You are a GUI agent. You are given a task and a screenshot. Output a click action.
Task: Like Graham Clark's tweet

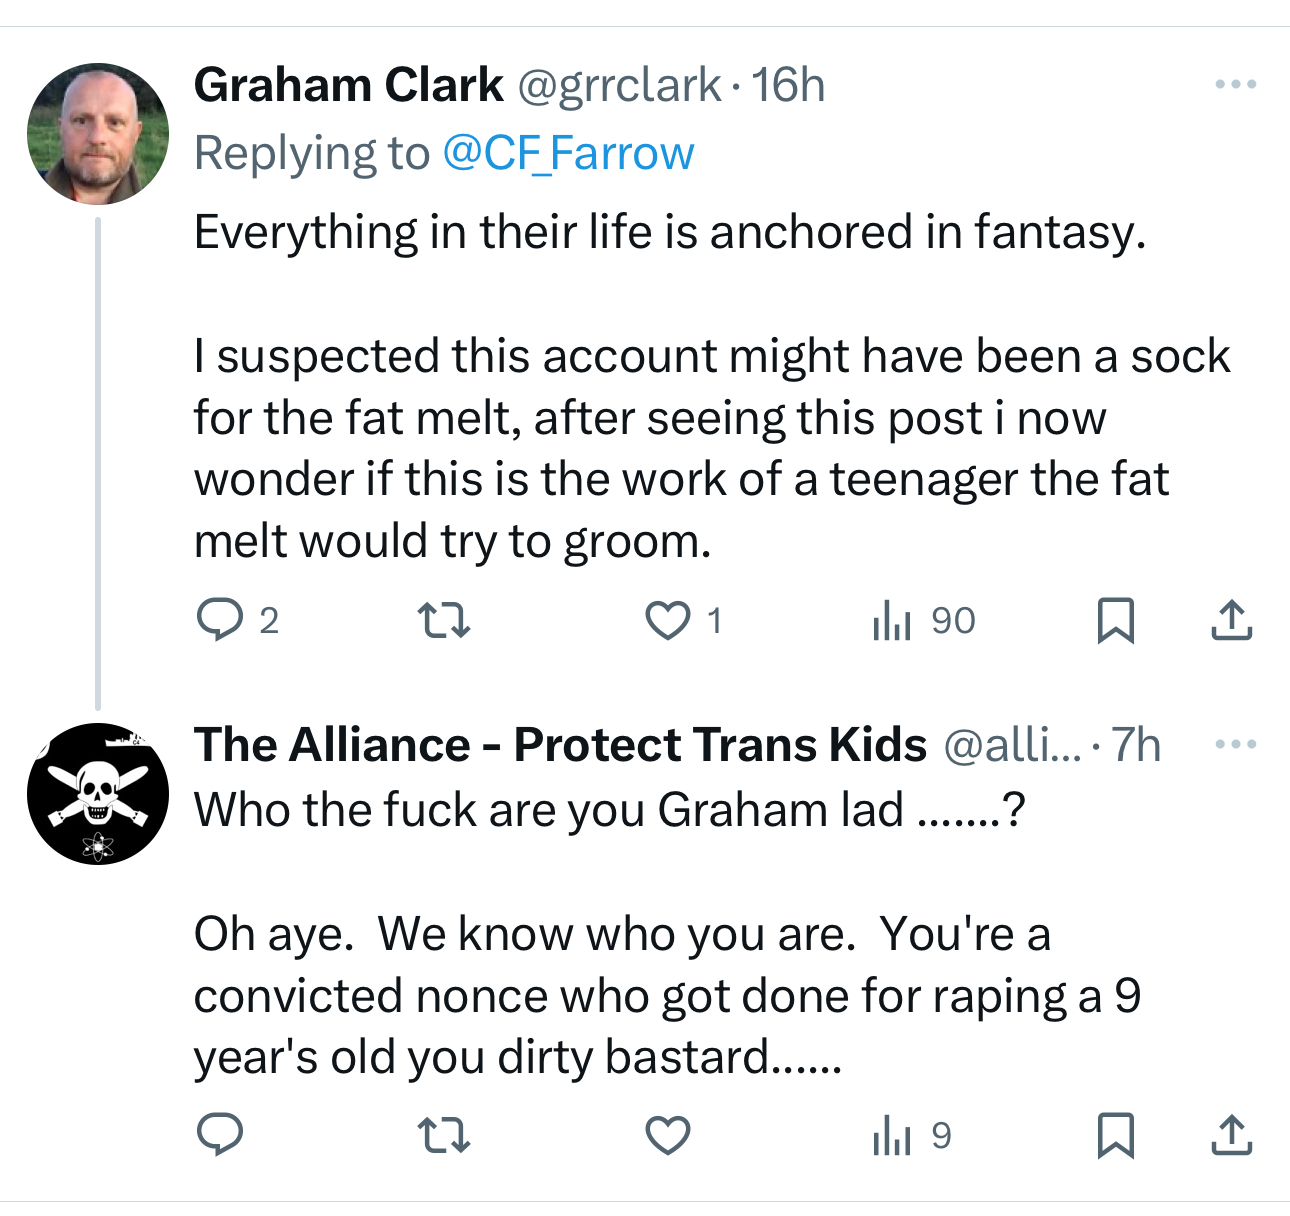coord(667,620)
